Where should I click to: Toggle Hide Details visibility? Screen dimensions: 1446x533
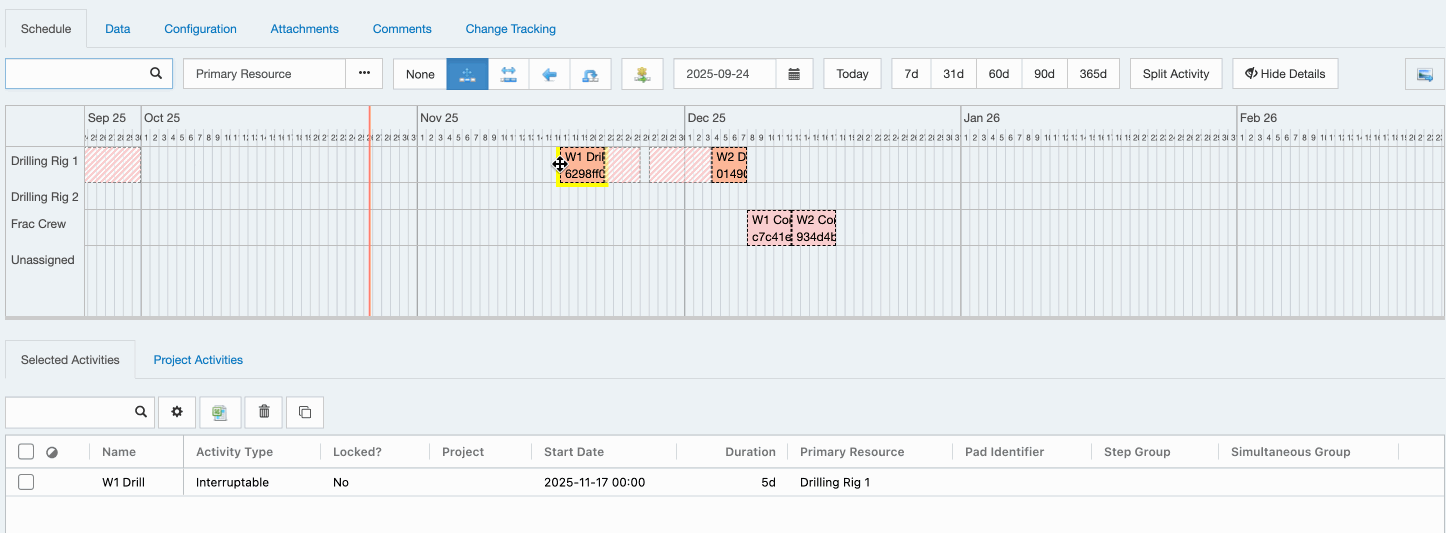[1284, 74]
